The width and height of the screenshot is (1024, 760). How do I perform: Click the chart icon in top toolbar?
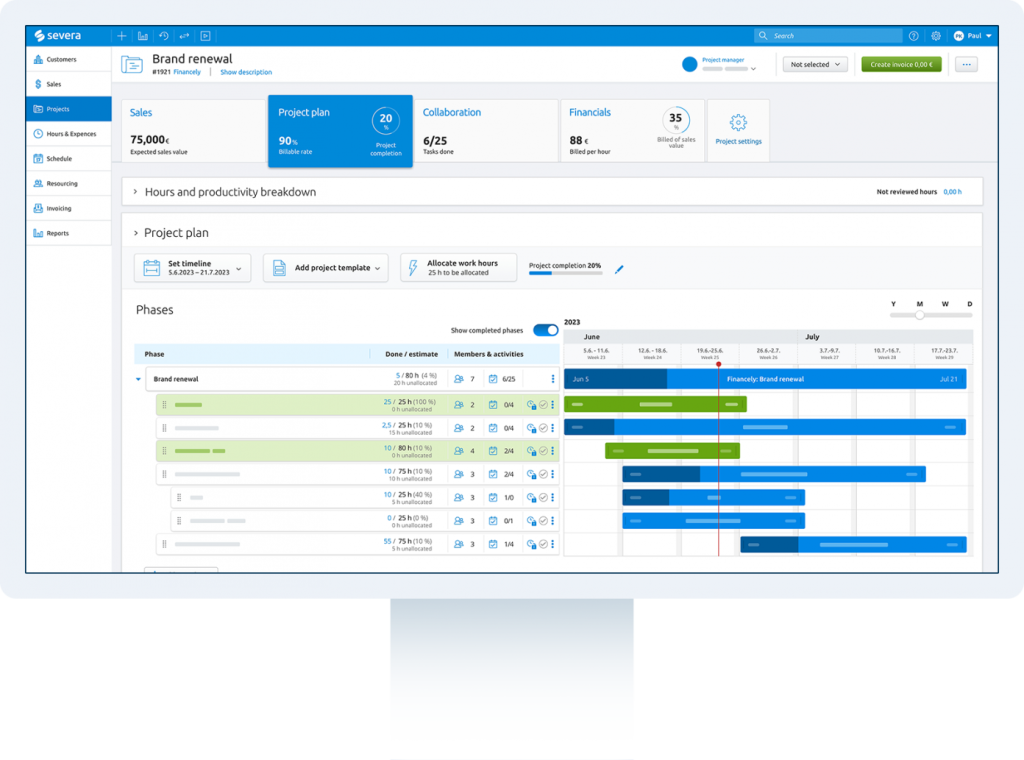143,36
